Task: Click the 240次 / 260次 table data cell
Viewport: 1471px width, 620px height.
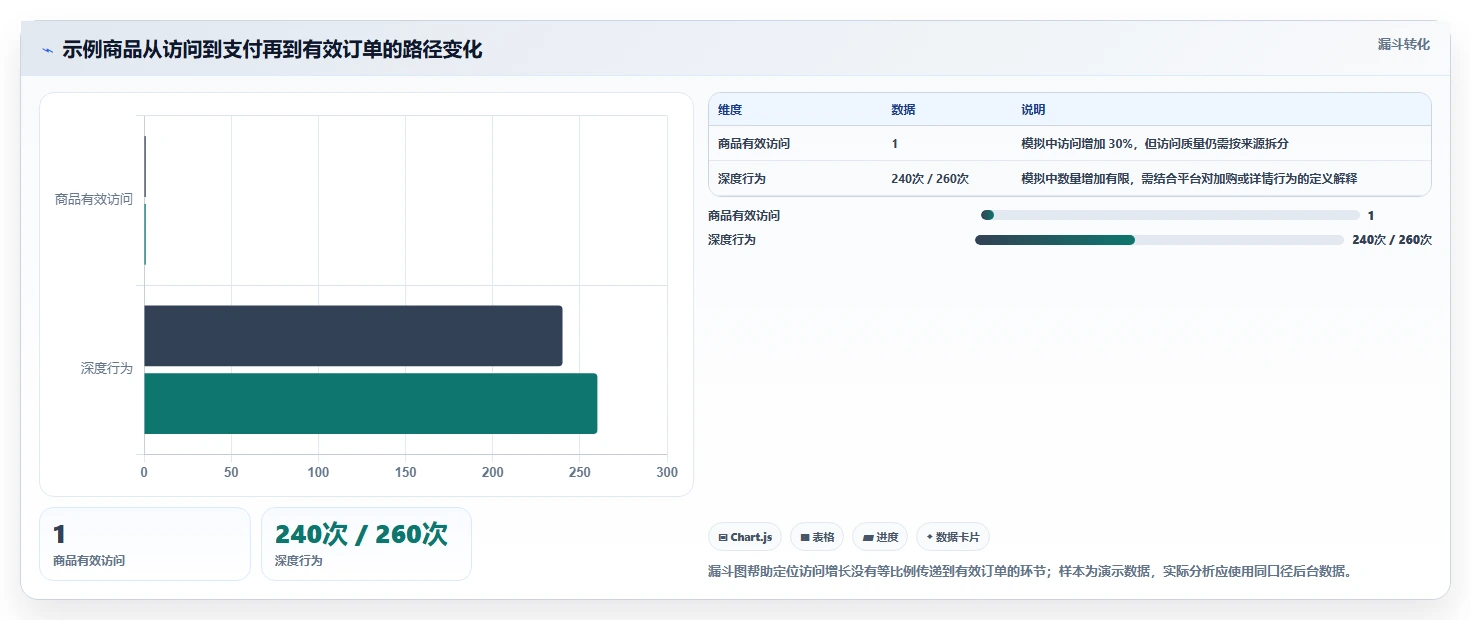Action: [930, 179]
